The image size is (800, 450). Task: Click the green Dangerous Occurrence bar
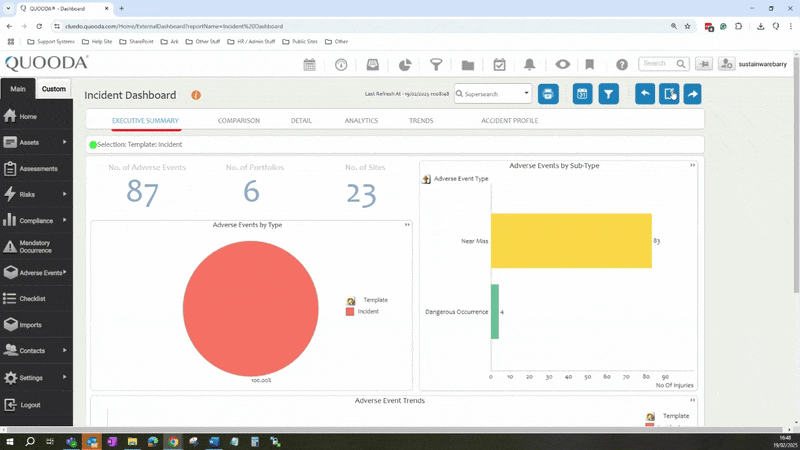pyautogui.click(x=495, y=312)
